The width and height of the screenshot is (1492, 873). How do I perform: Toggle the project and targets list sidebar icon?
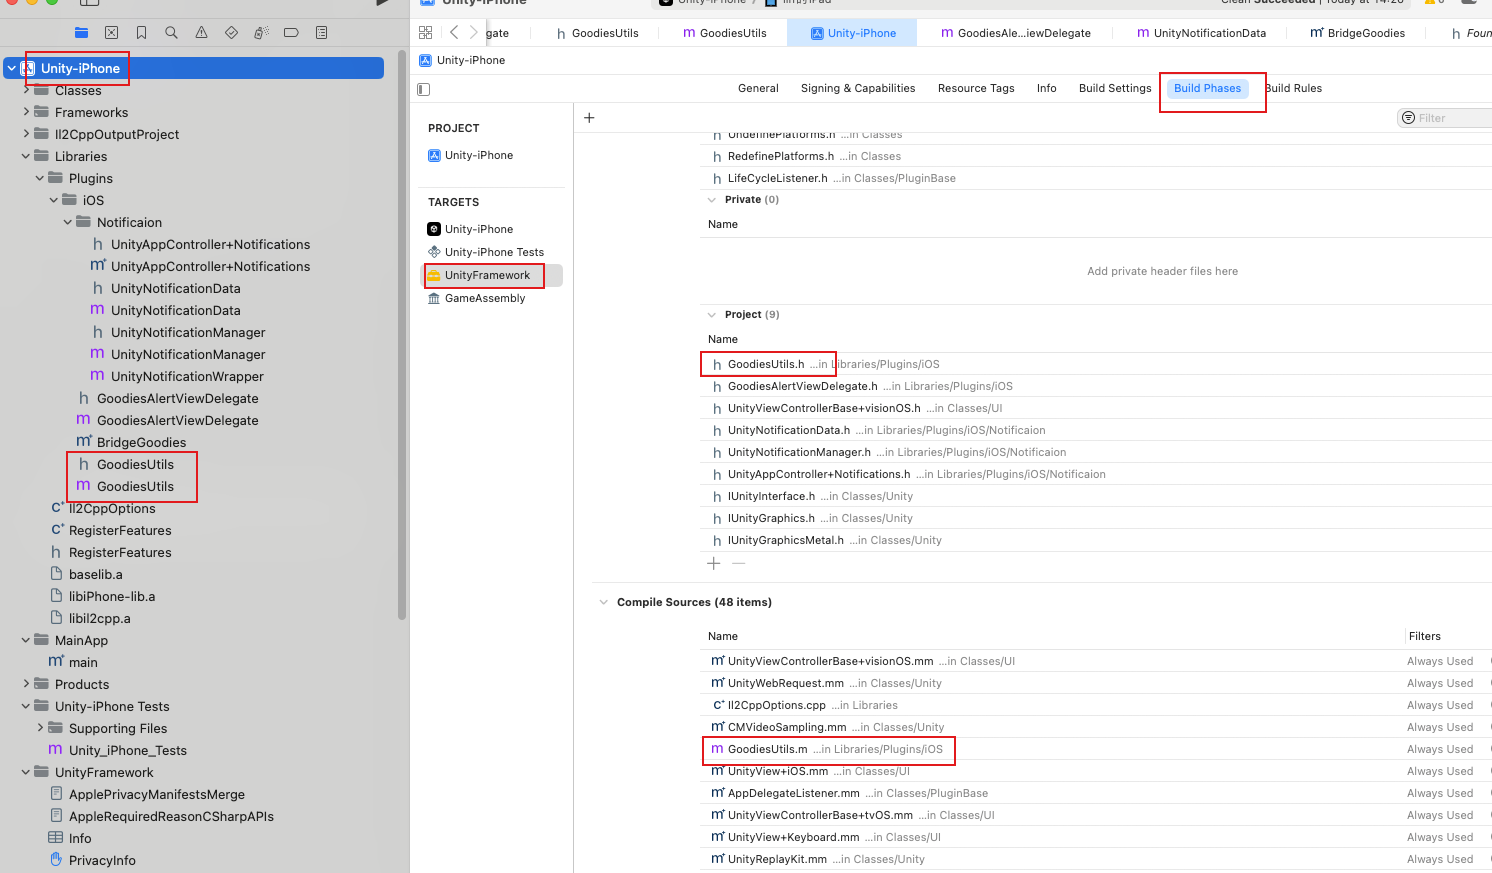[424, 89]
